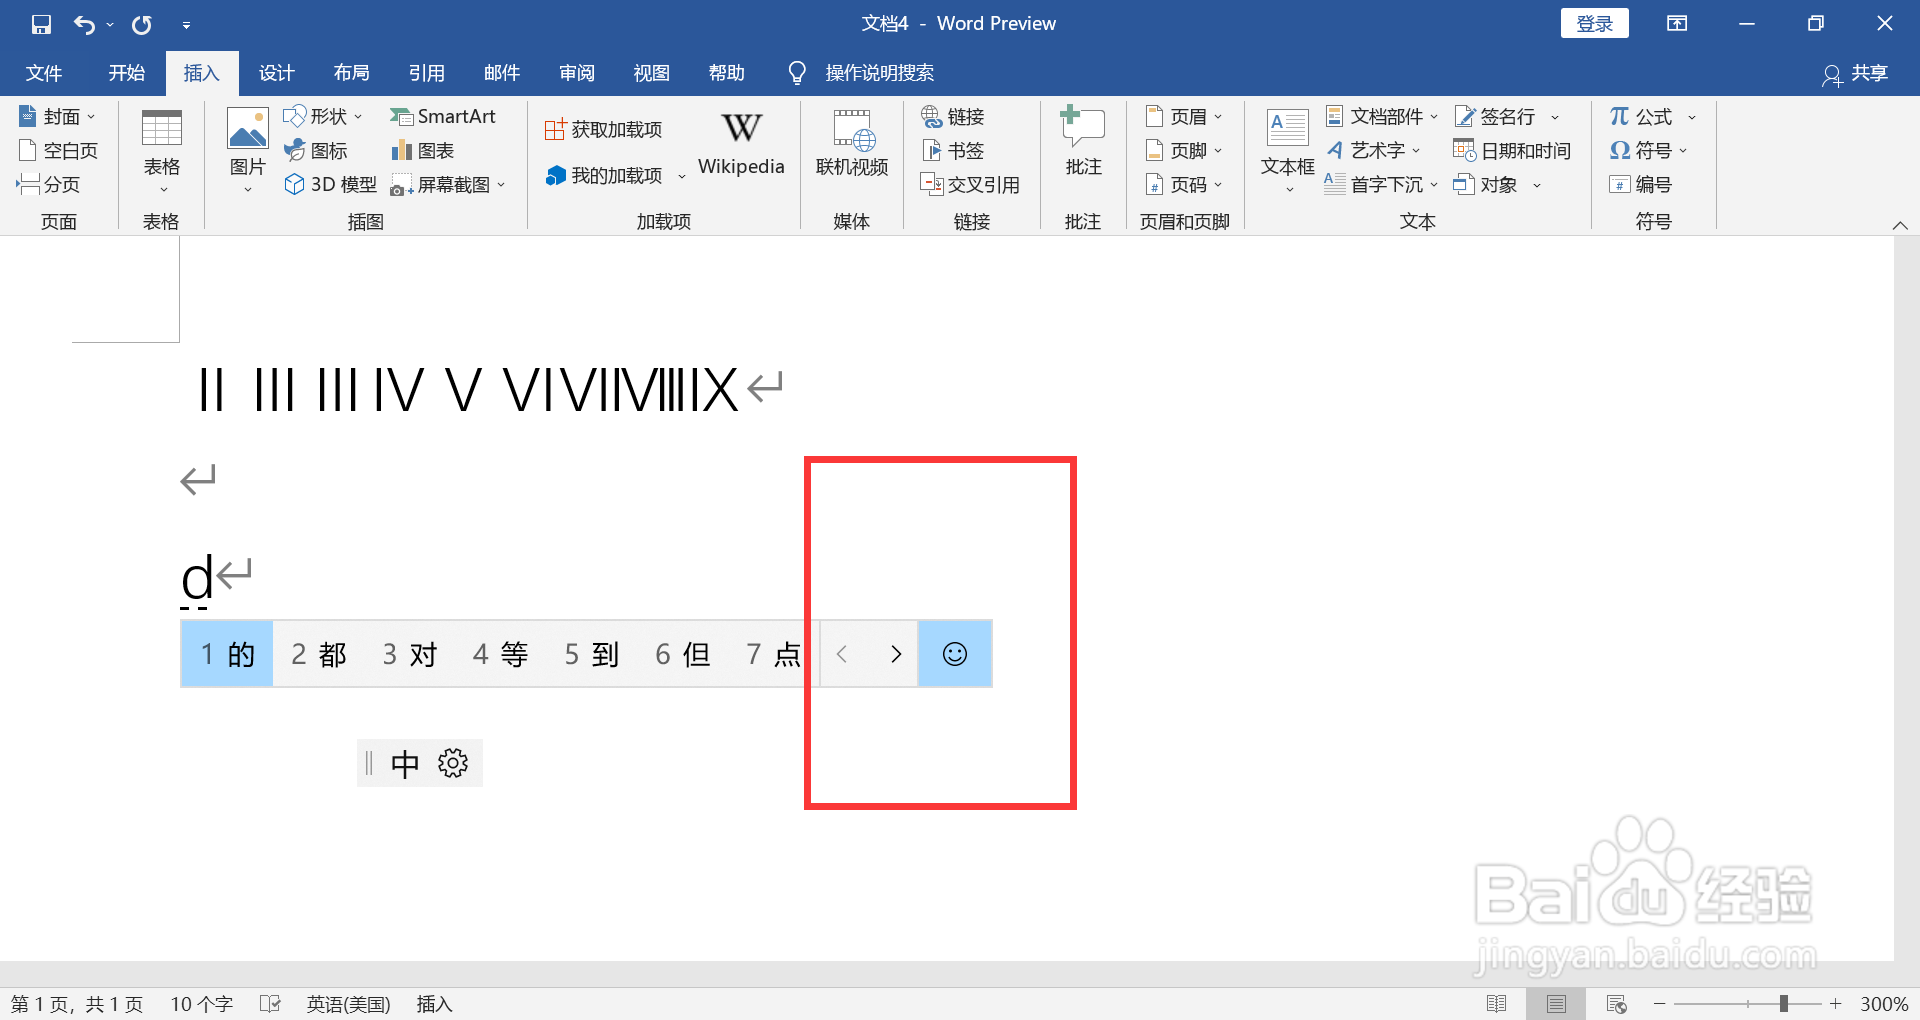The width and height of the screenshot is (1920, 1020).
Task: Switch to Read Mode view
Action: (x=1496, y=1004)
